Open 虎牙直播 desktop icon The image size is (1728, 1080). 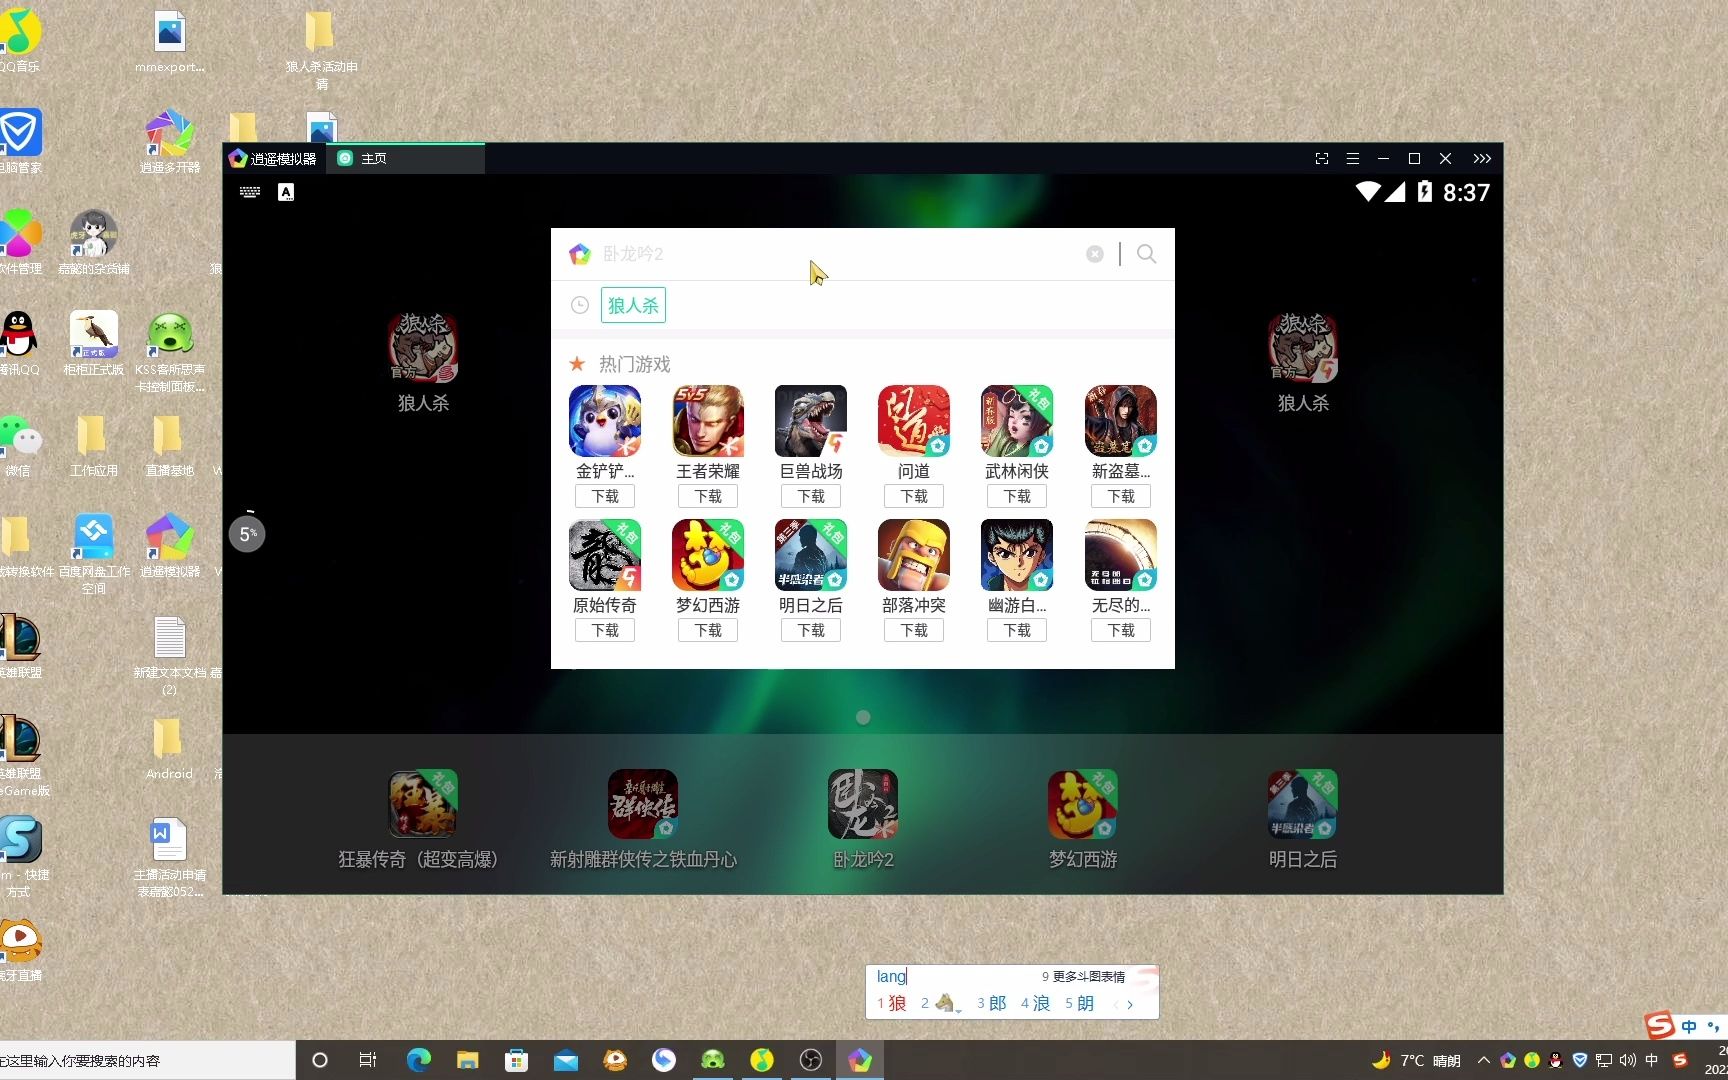(x=20, y=950)
